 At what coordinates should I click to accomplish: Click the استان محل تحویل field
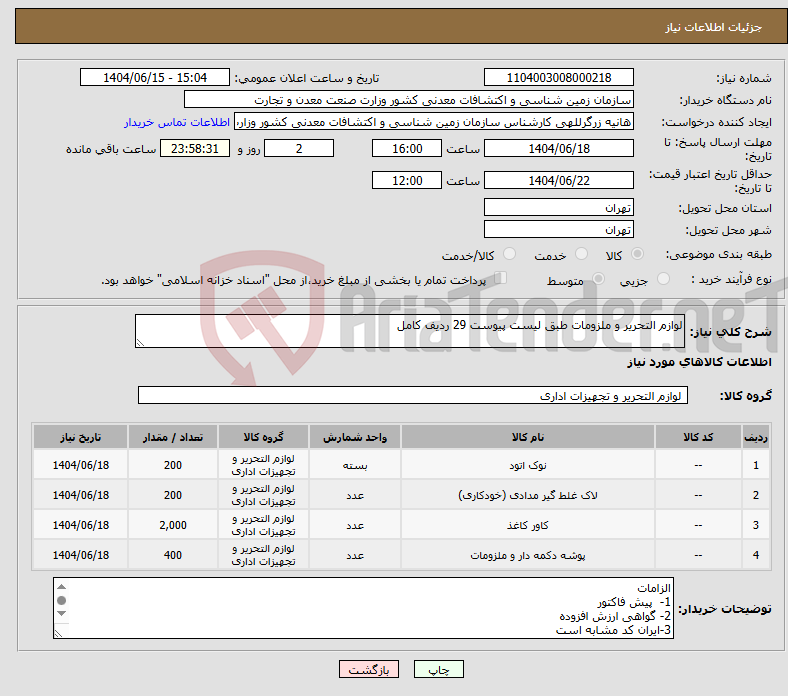[x=559, y=208]
